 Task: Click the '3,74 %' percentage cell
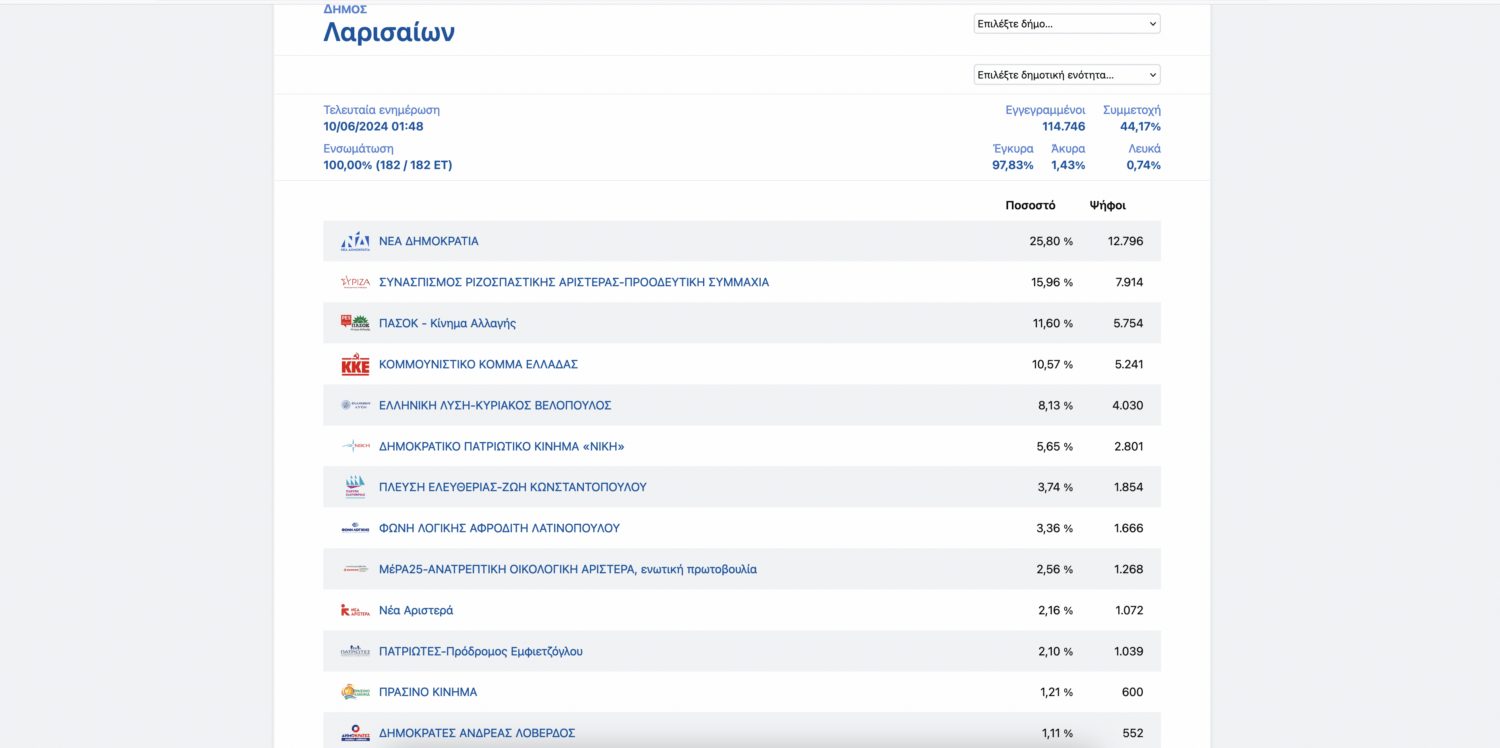(1055, 487)
